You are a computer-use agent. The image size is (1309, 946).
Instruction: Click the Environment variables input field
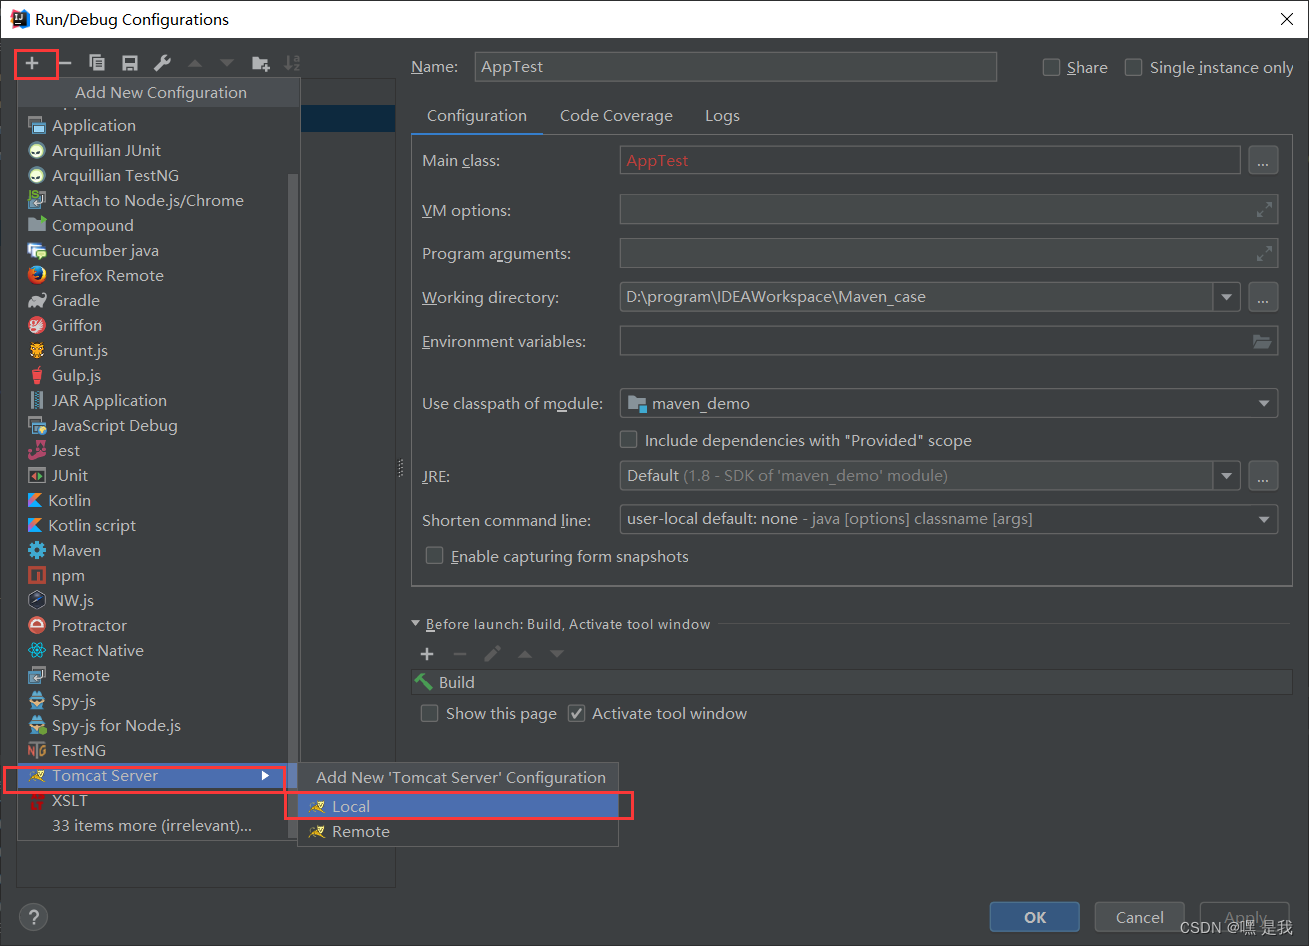coord(949,341)
